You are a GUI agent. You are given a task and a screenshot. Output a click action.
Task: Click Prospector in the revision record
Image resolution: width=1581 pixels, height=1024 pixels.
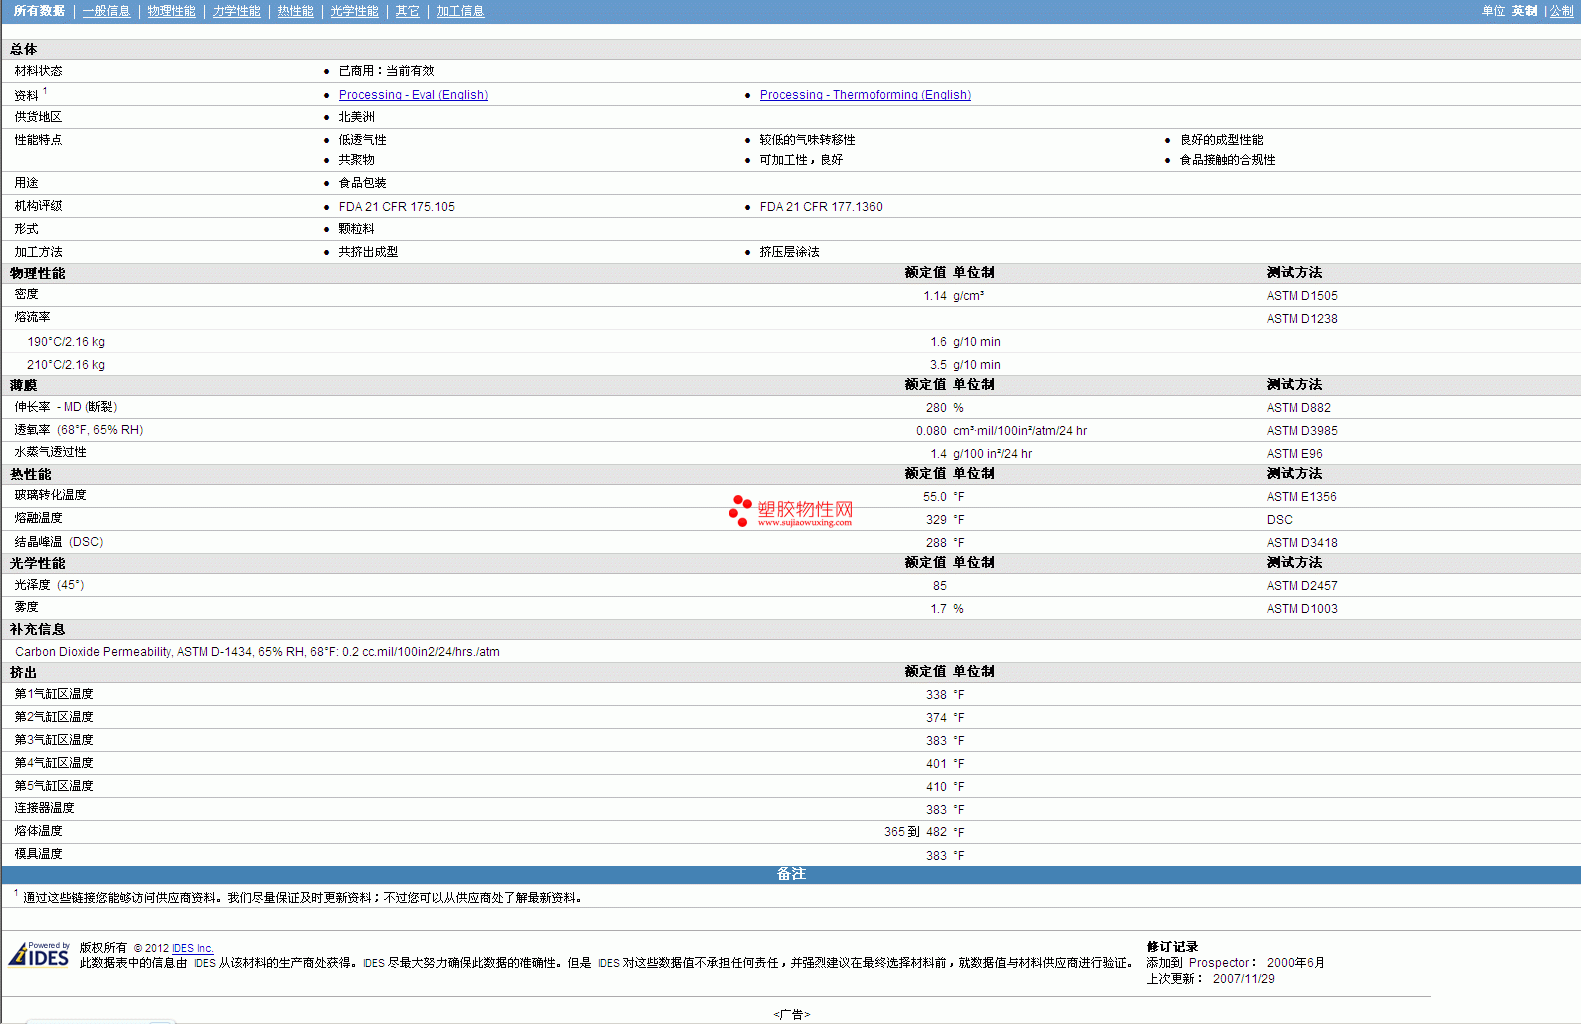coord(1218,963)
